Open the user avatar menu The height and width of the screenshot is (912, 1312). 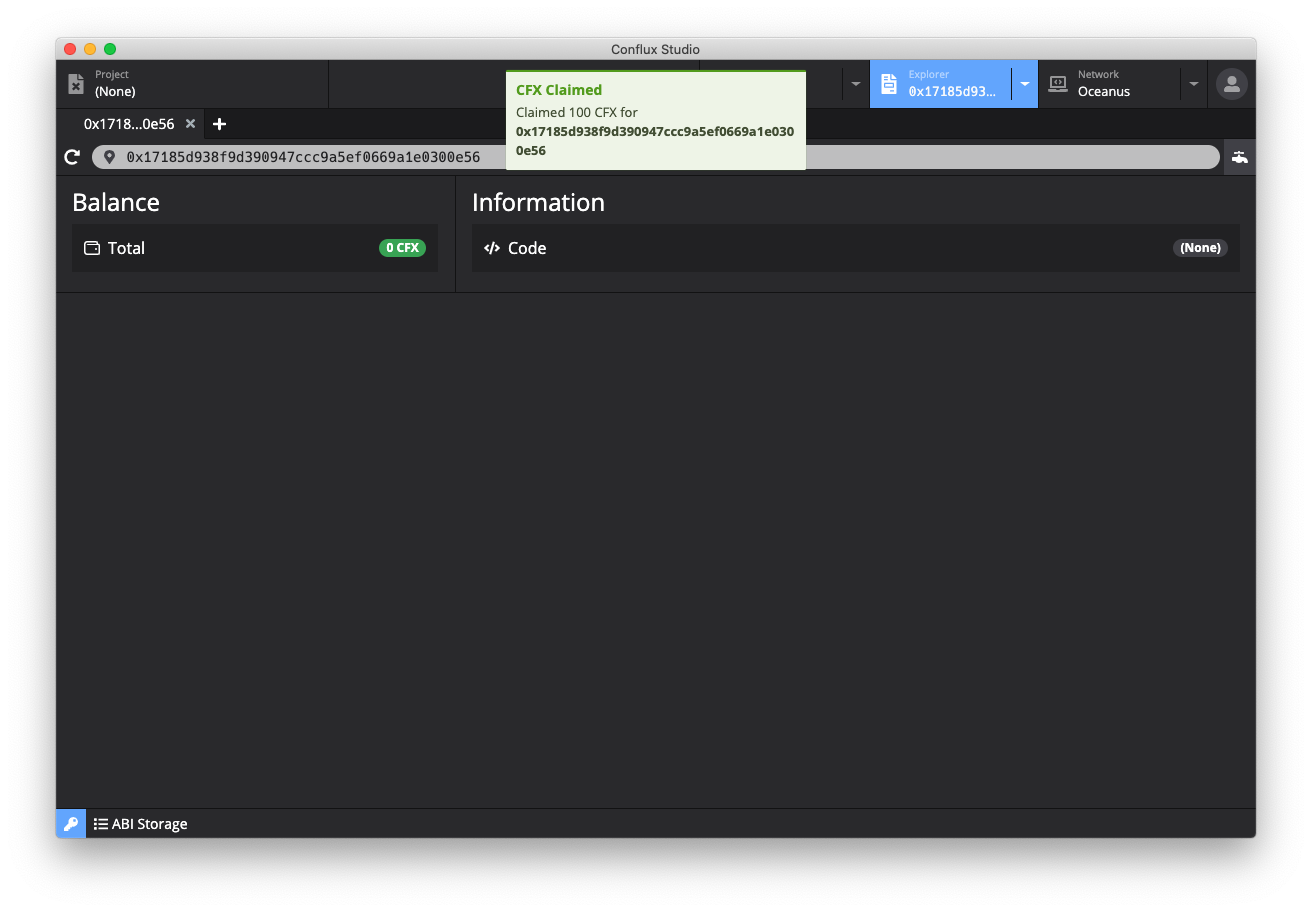tap(1231, 84)
